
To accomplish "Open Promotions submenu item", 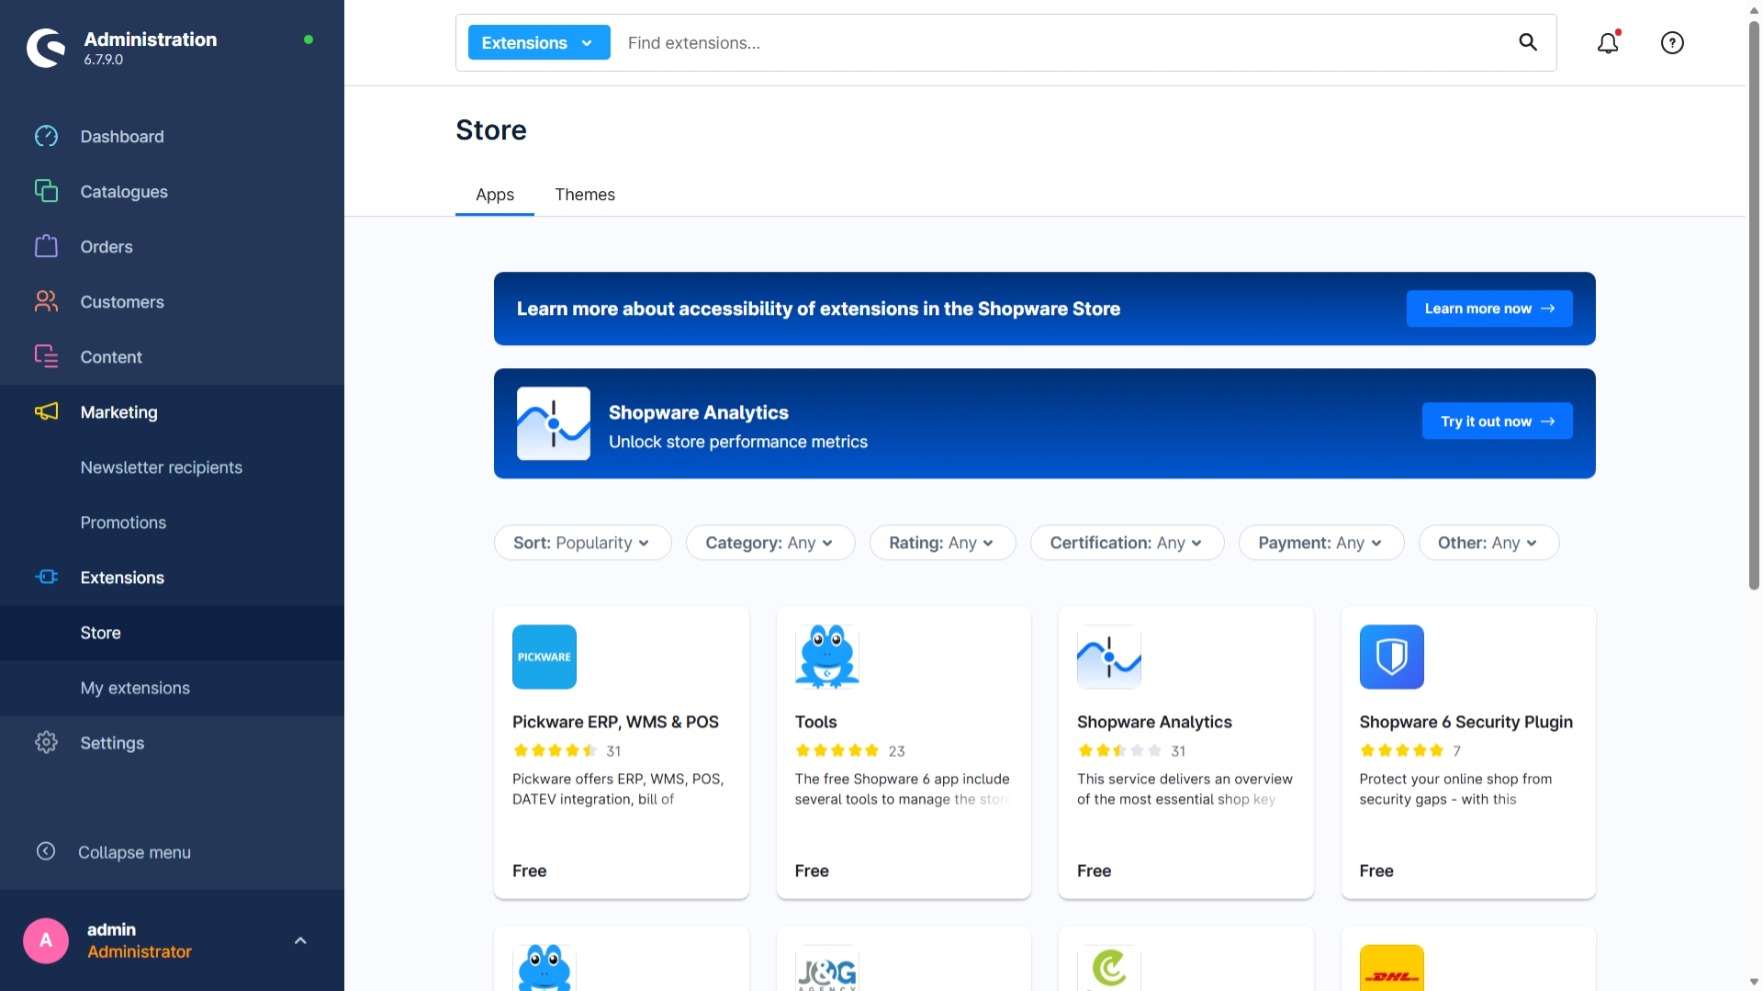I will pyautogui.click(x=123, y=522).
